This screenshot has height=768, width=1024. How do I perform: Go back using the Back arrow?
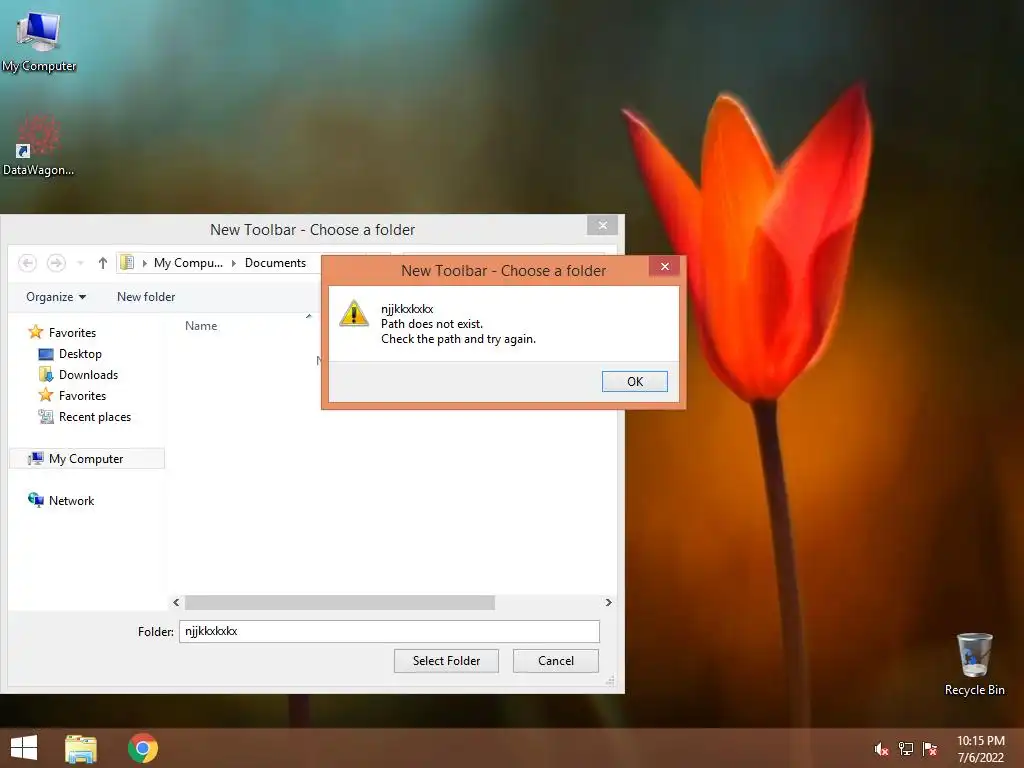coord(27,263)
